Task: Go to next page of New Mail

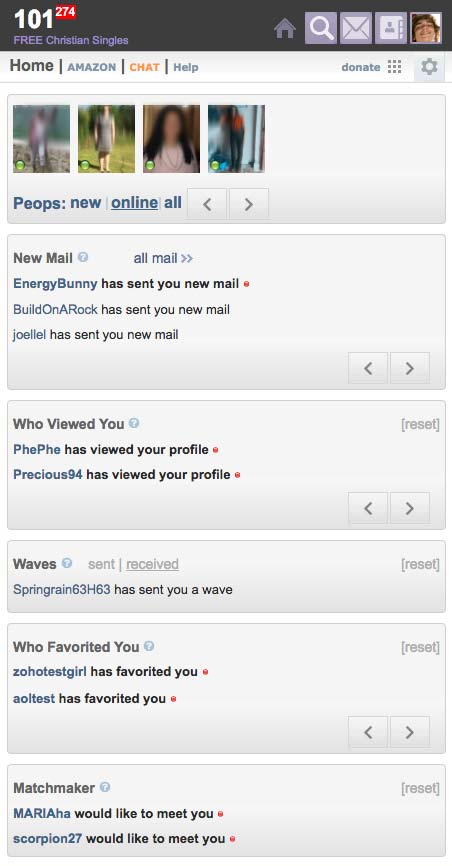Action: pos(409,368)
